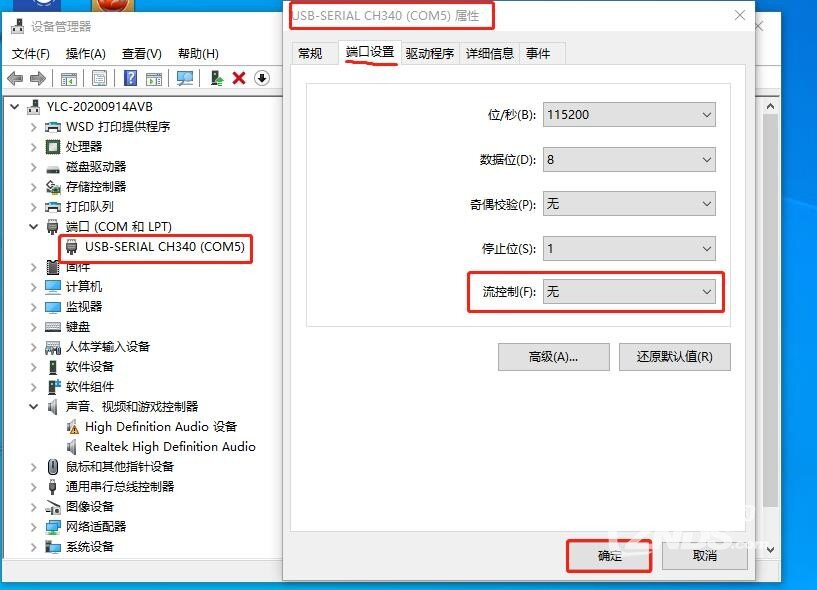The height and width of the screenshot is (590, 817).
Task: Select WSD 打印提供程序 in tree
Action: coord(118,127)
